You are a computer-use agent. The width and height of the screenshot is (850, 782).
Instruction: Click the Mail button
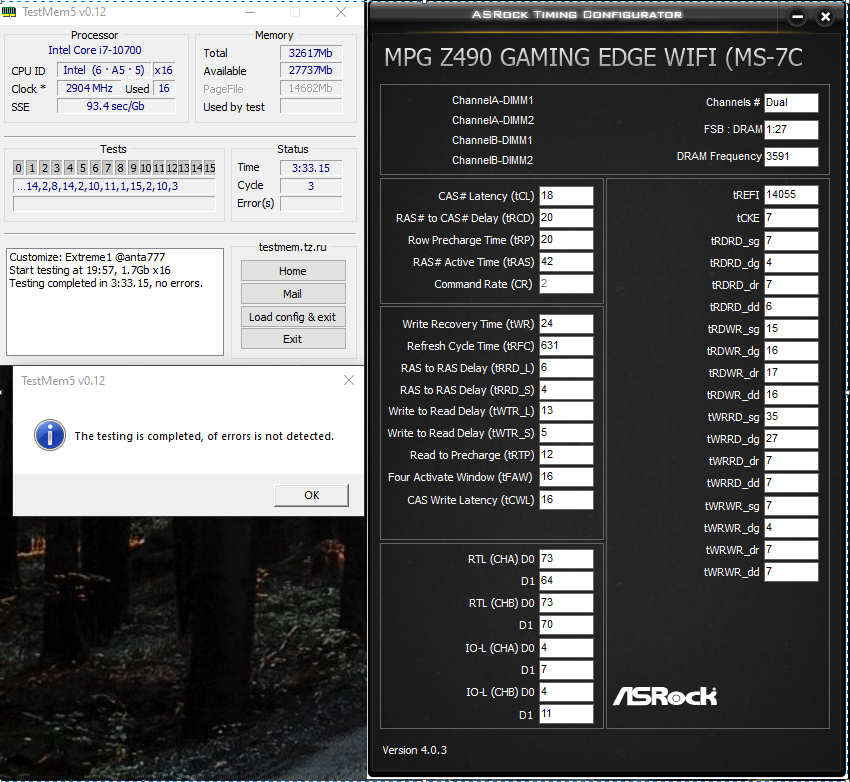[x=293, y=294]
